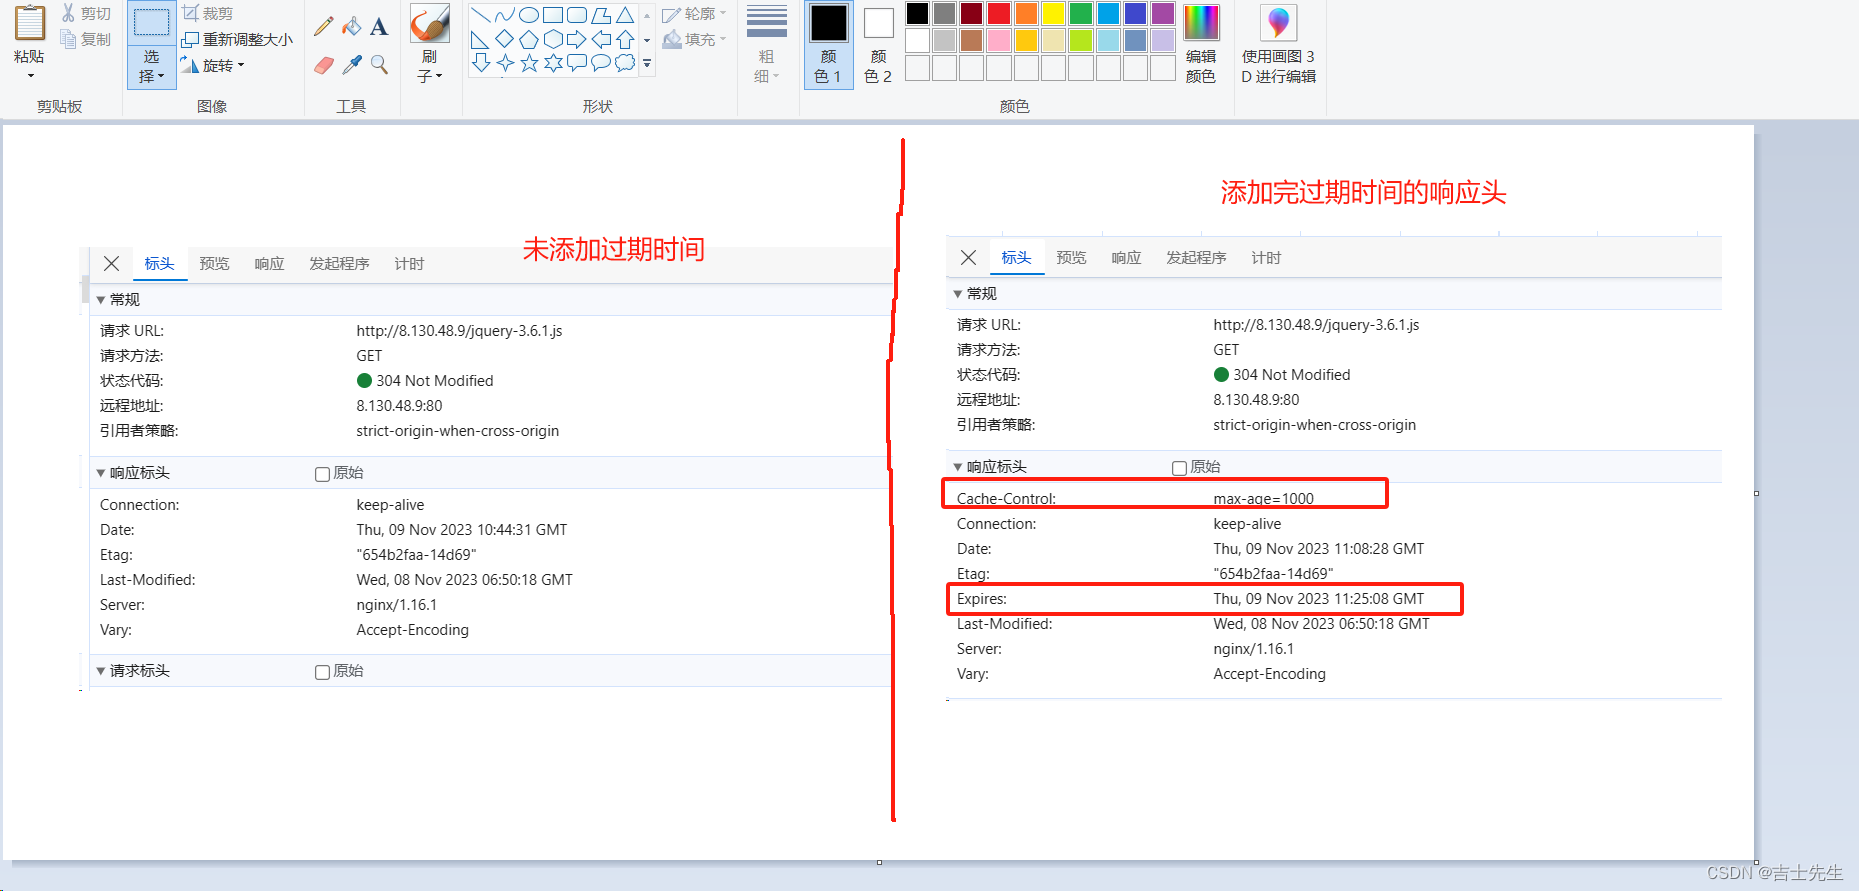Image resolution: width=1859 pixels, height=891 pixels.
Task: Select the Right arrow shape
Action: [x=577, y=39]
